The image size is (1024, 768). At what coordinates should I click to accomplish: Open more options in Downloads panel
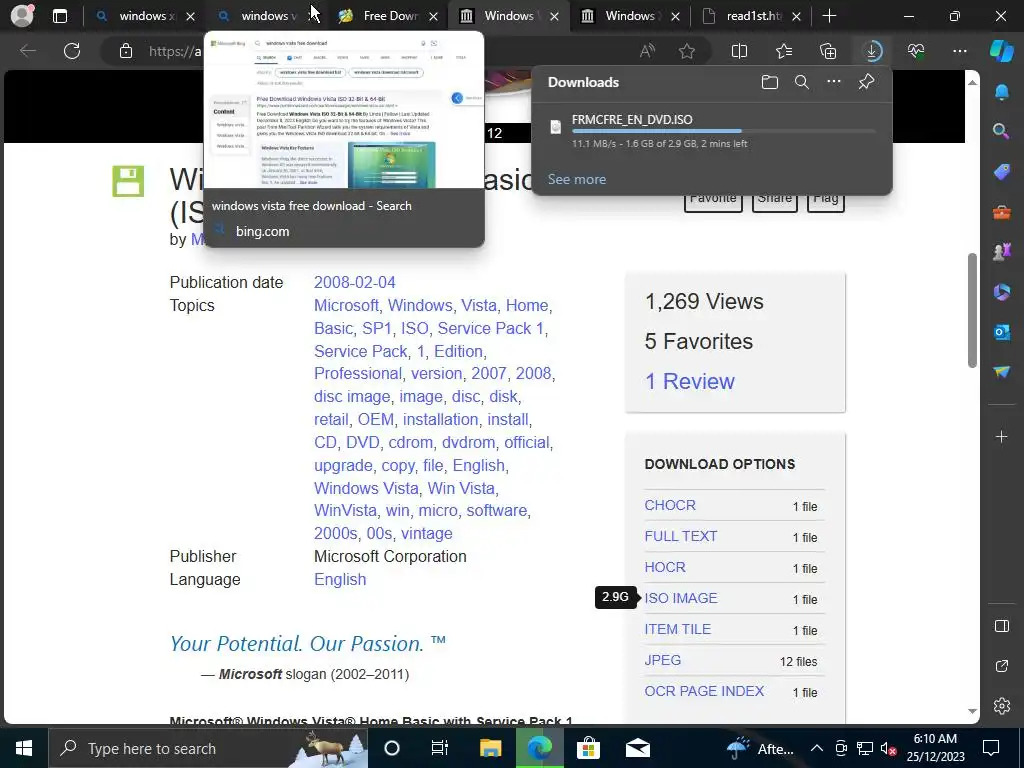tap(833, 82)
